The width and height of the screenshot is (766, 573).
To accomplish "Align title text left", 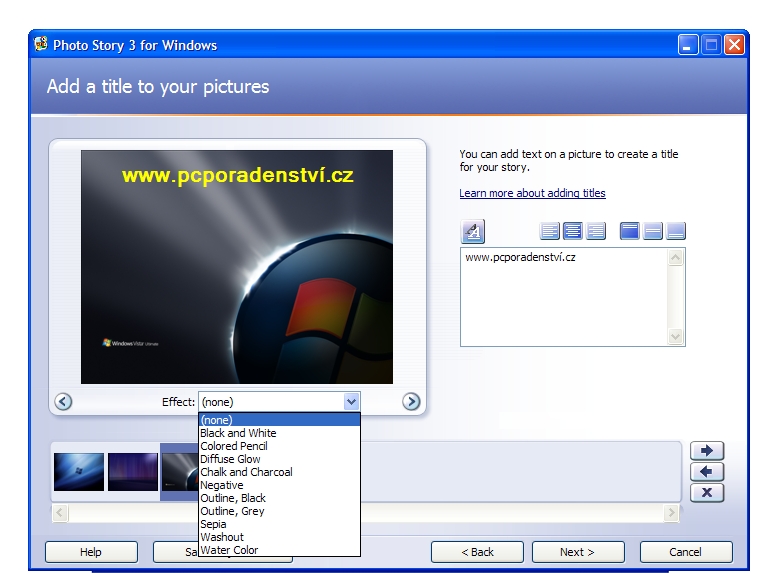I will point(550,231).
